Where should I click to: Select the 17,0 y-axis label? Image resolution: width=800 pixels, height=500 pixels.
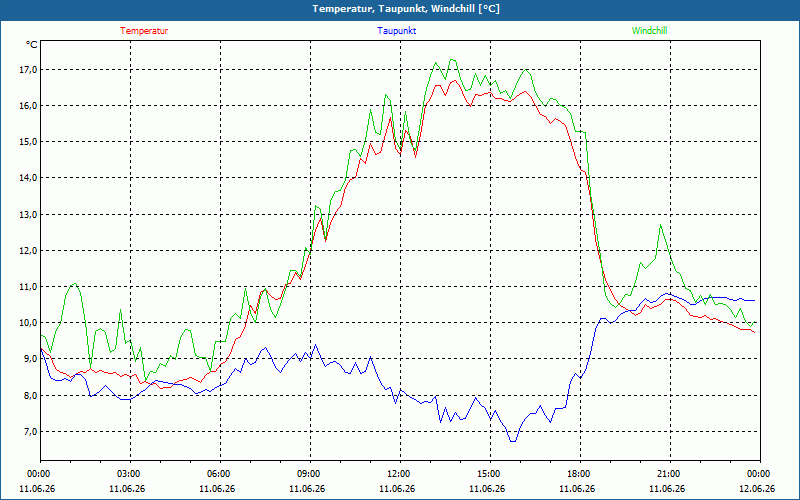tap(27, 69)
